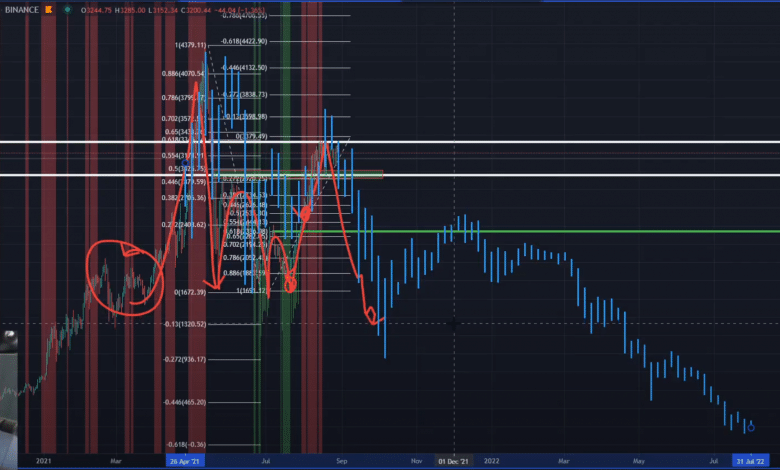The height and width of the screenshot is (470, 780).
Task: Select the Fibonacci label -0.272(3838.73)
Action: 244,94
